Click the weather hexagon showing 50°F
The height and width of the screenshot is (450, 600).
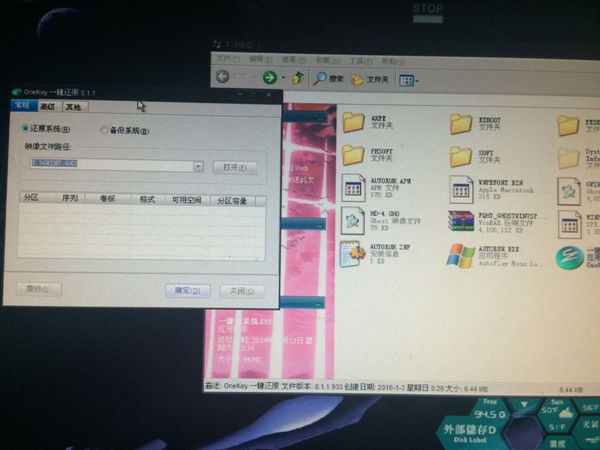click(557, 411)
